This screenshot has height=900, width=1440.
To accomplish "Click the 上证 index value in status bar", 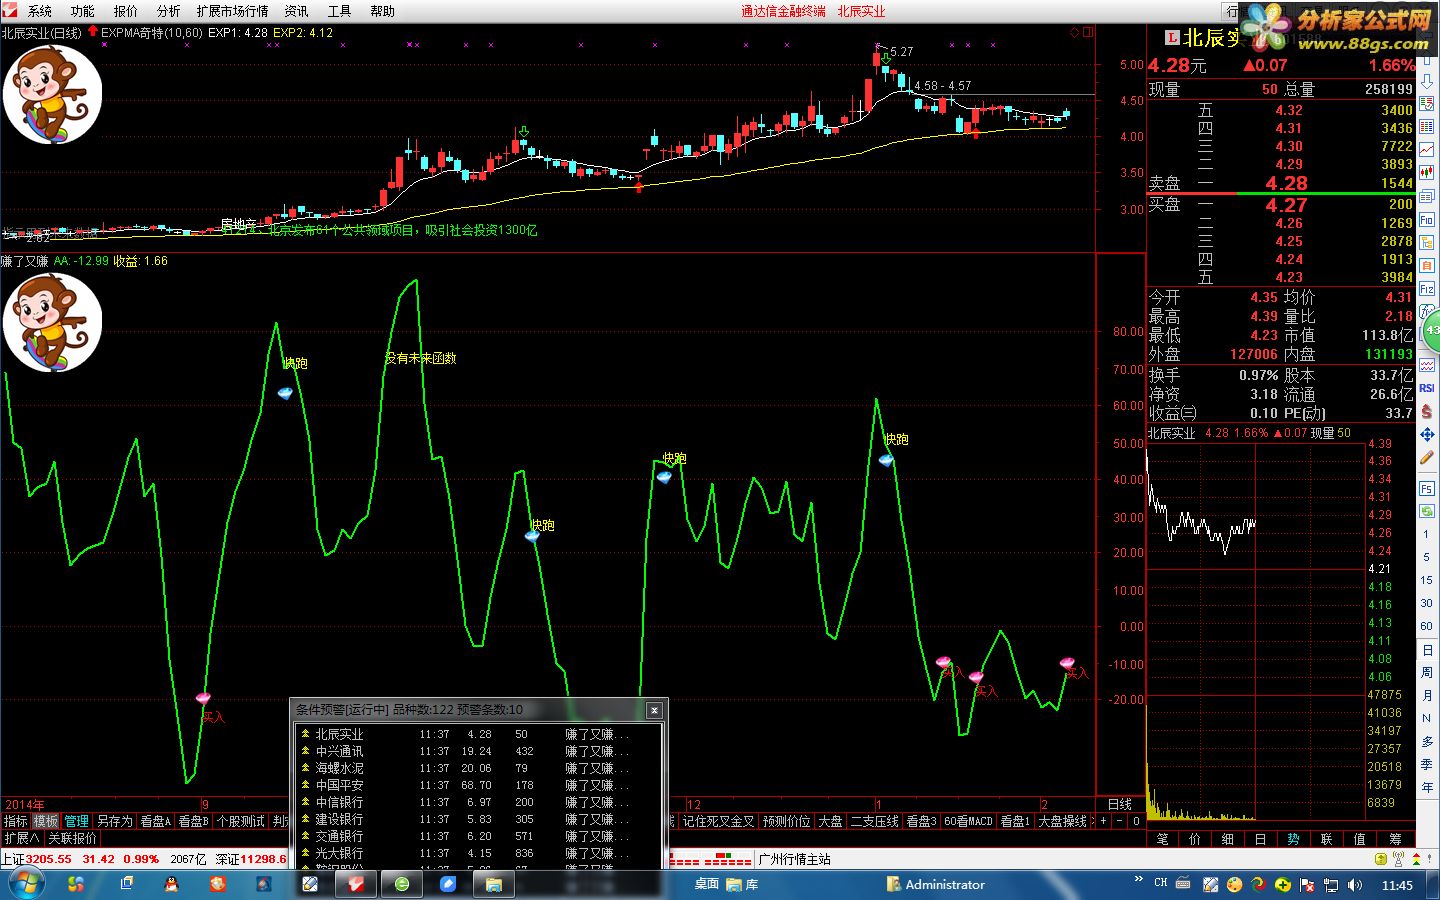I will tap(48, 859).
